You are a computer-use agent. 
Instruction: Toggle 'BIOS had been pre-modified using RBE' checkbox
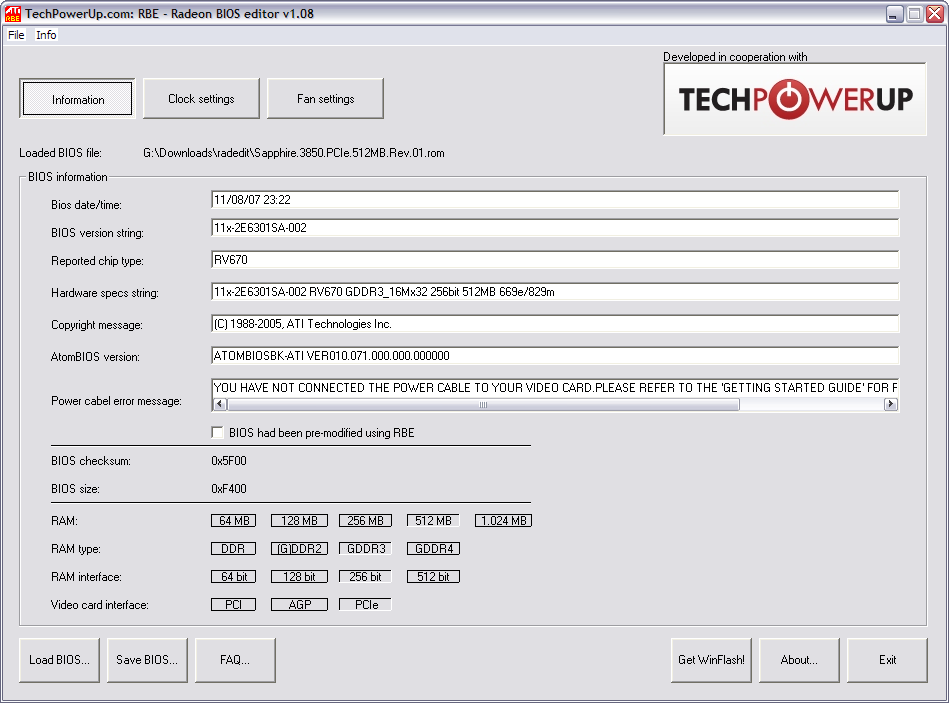click(217, 432)
